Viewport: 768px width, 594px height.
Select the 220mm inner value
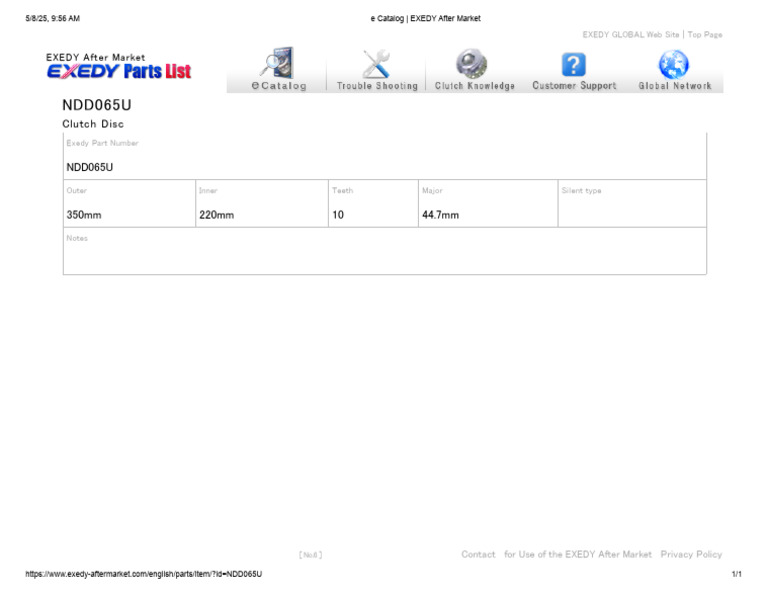(216, 215)
